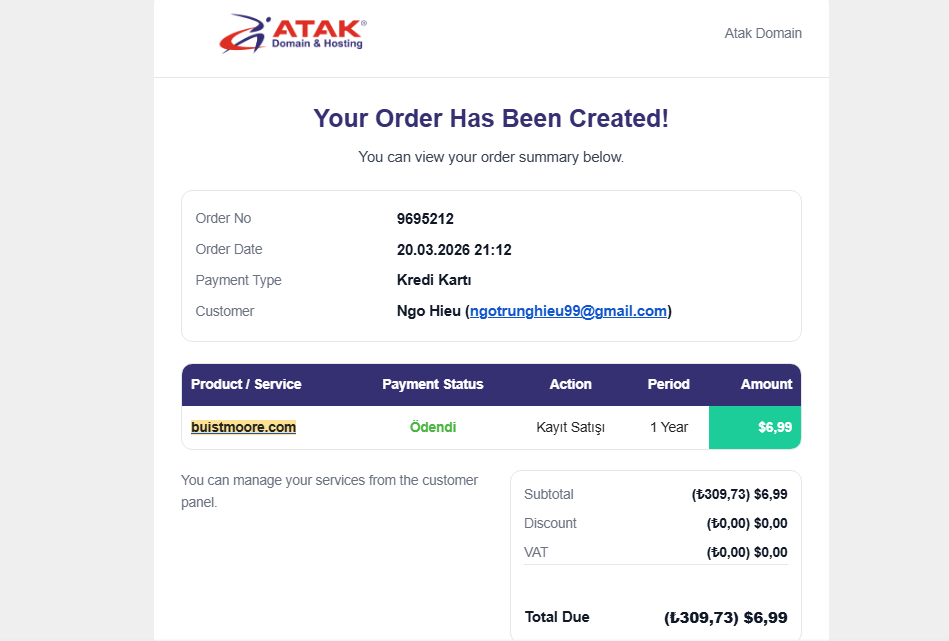Click the Kredi Kartı payment type
949x641 pixels.
pos(434,280)
